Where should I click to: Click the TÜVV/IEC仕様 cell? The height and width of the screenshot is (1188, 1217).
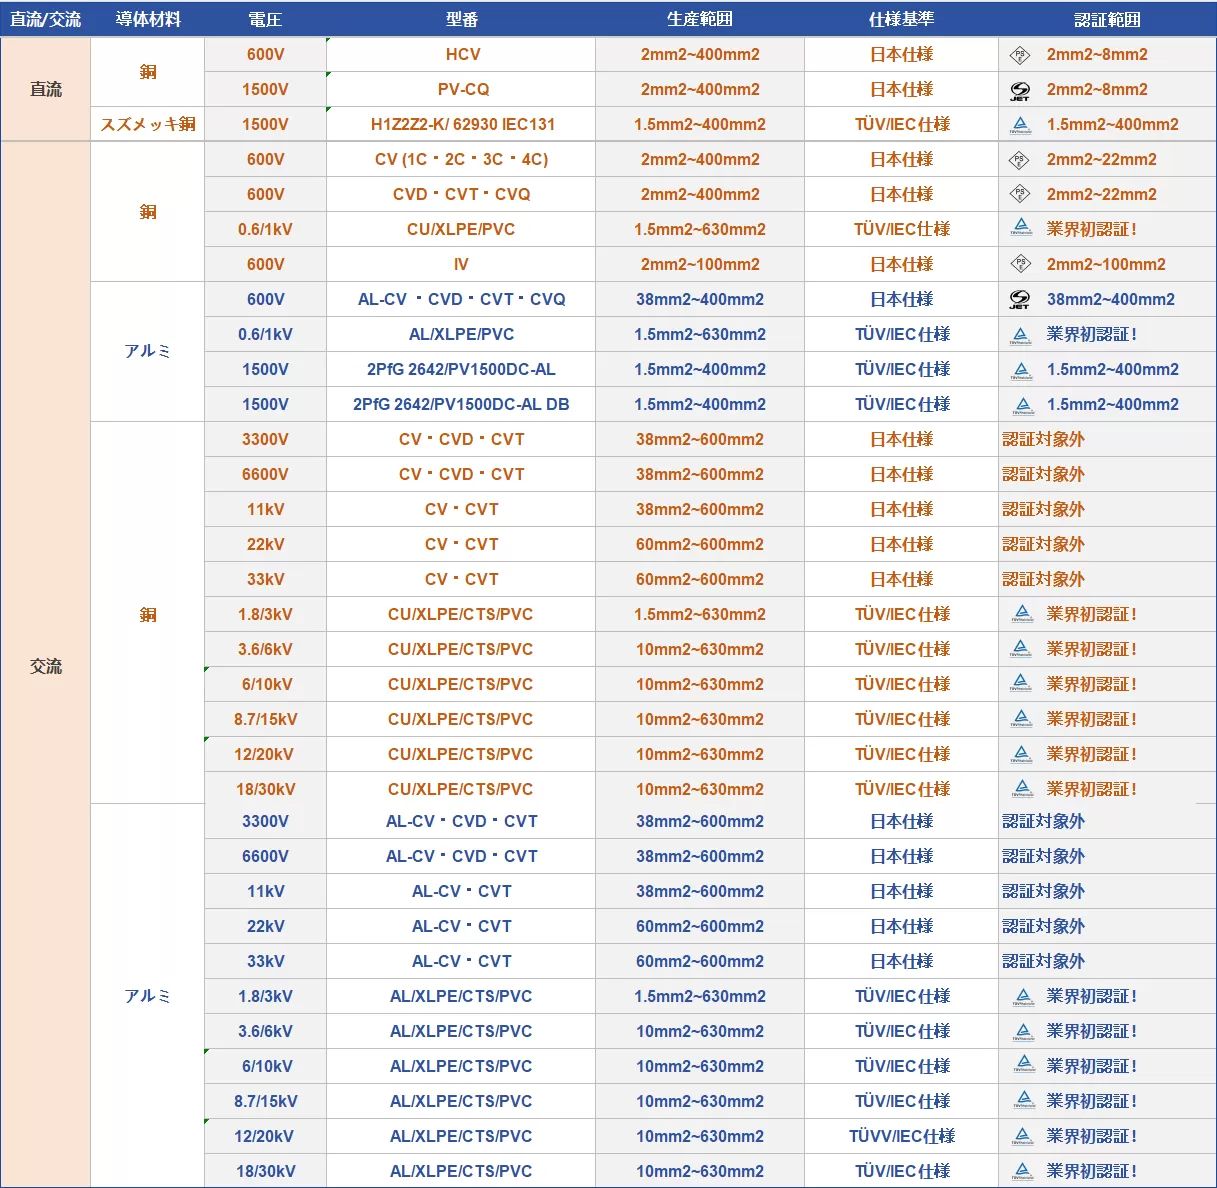pos(901,1136)
